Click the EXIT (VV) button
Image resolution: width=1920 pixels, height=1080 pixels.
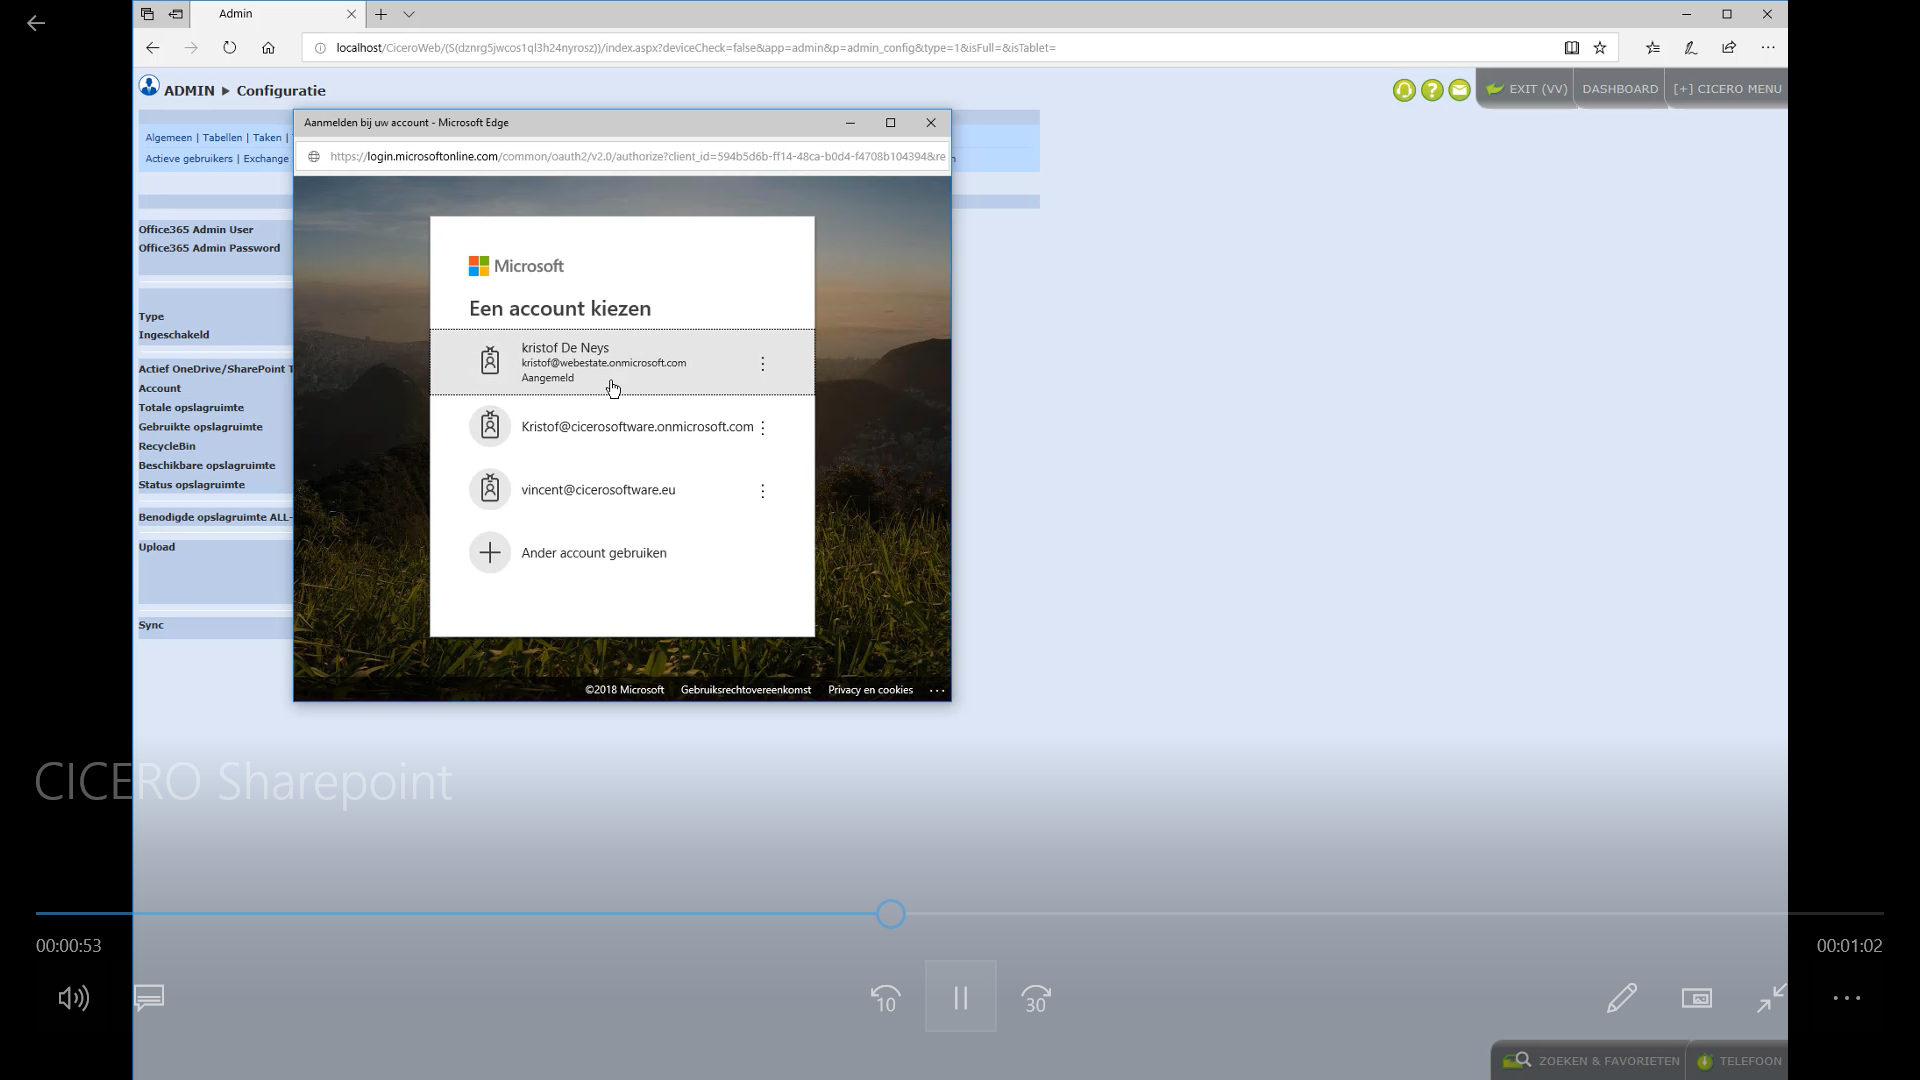pyautogui.click(x=1526, y=89)
